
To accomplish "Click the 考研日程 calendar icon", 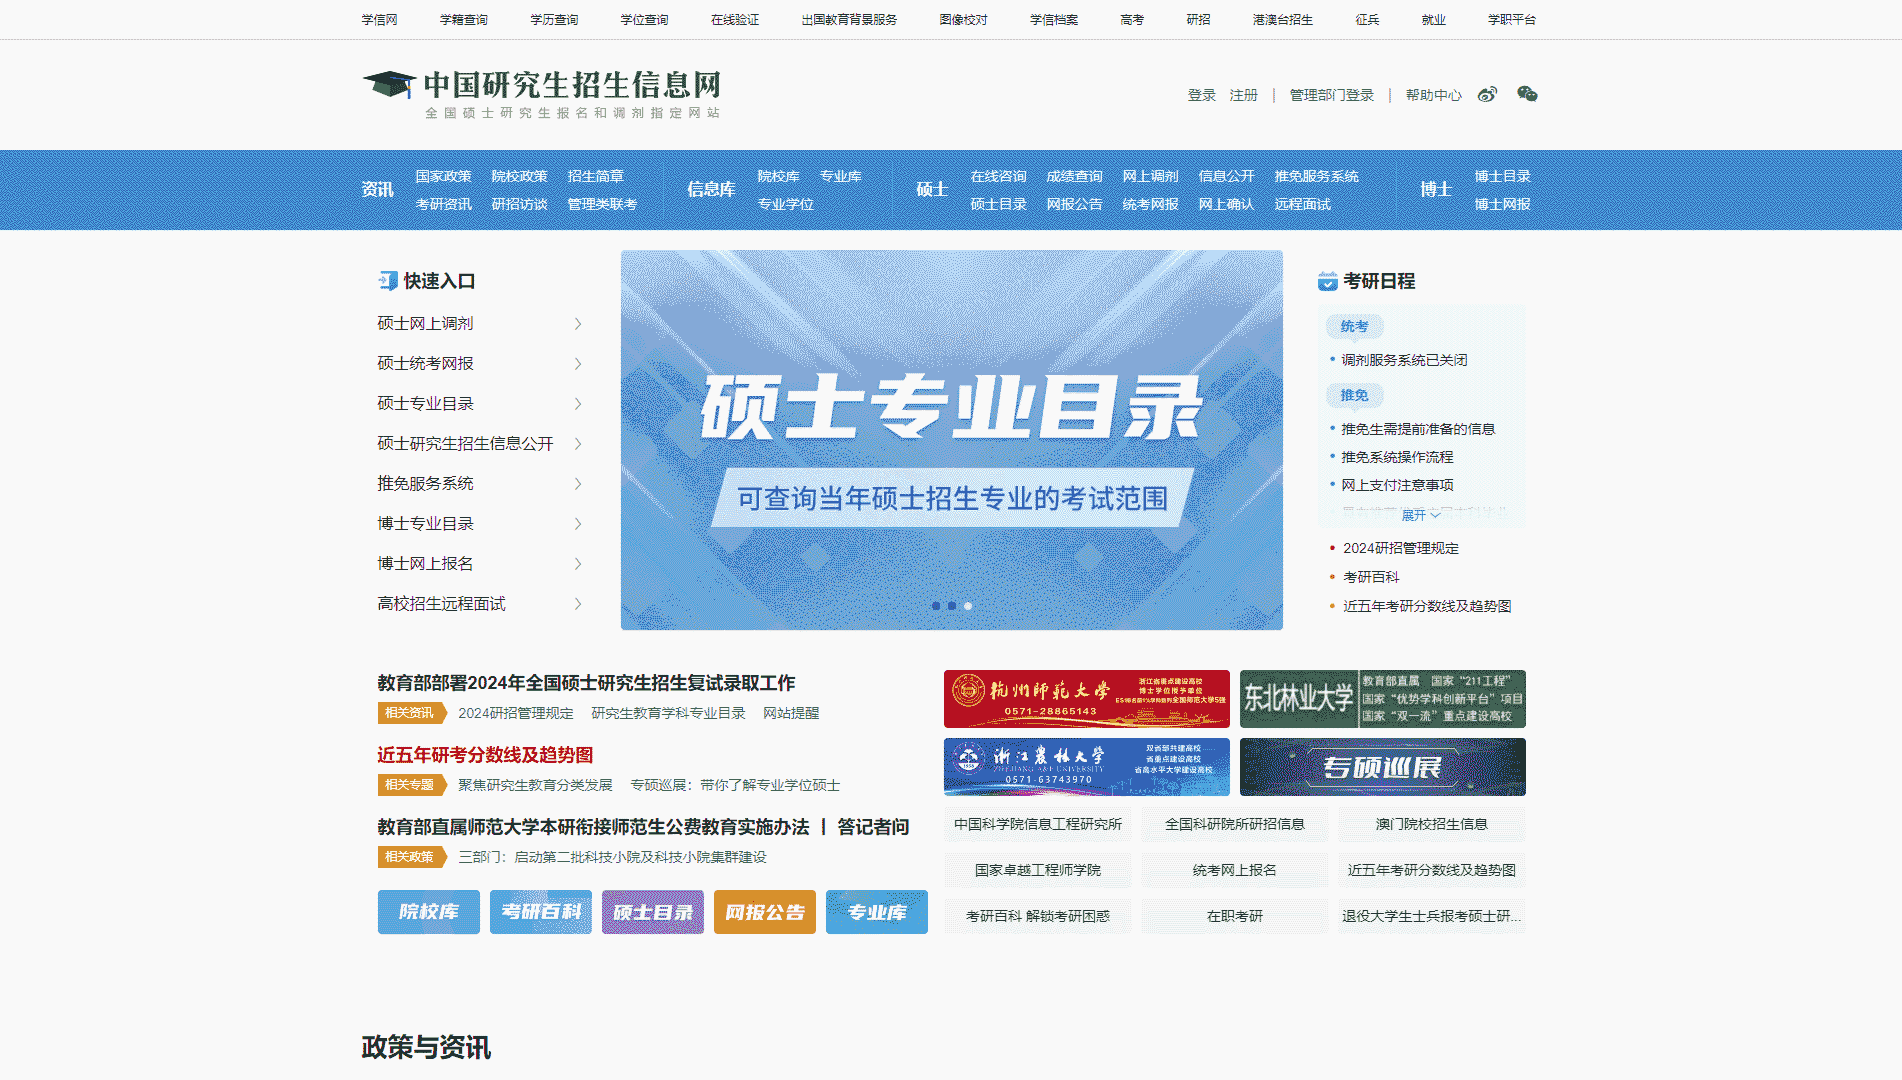I will pos(1327,281).
